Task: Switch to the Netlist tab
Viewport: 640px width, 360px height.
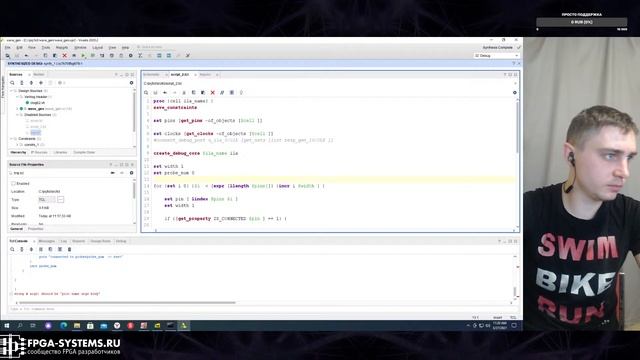Action: 39,75
